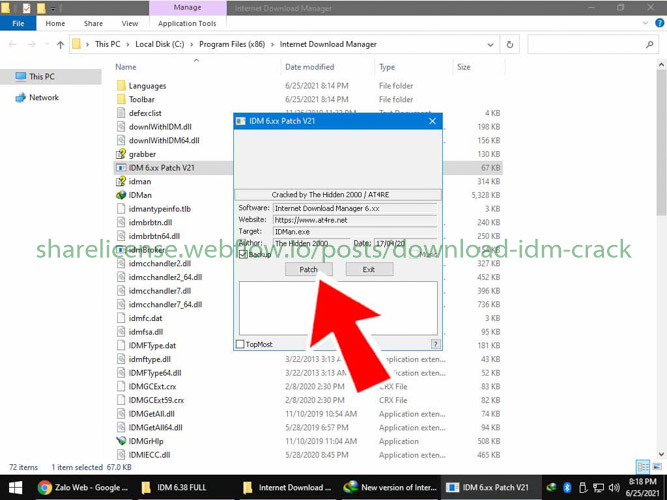Select idmfsa.dll file
Viewport: 667px width, 500px height.
coord(145,331)
